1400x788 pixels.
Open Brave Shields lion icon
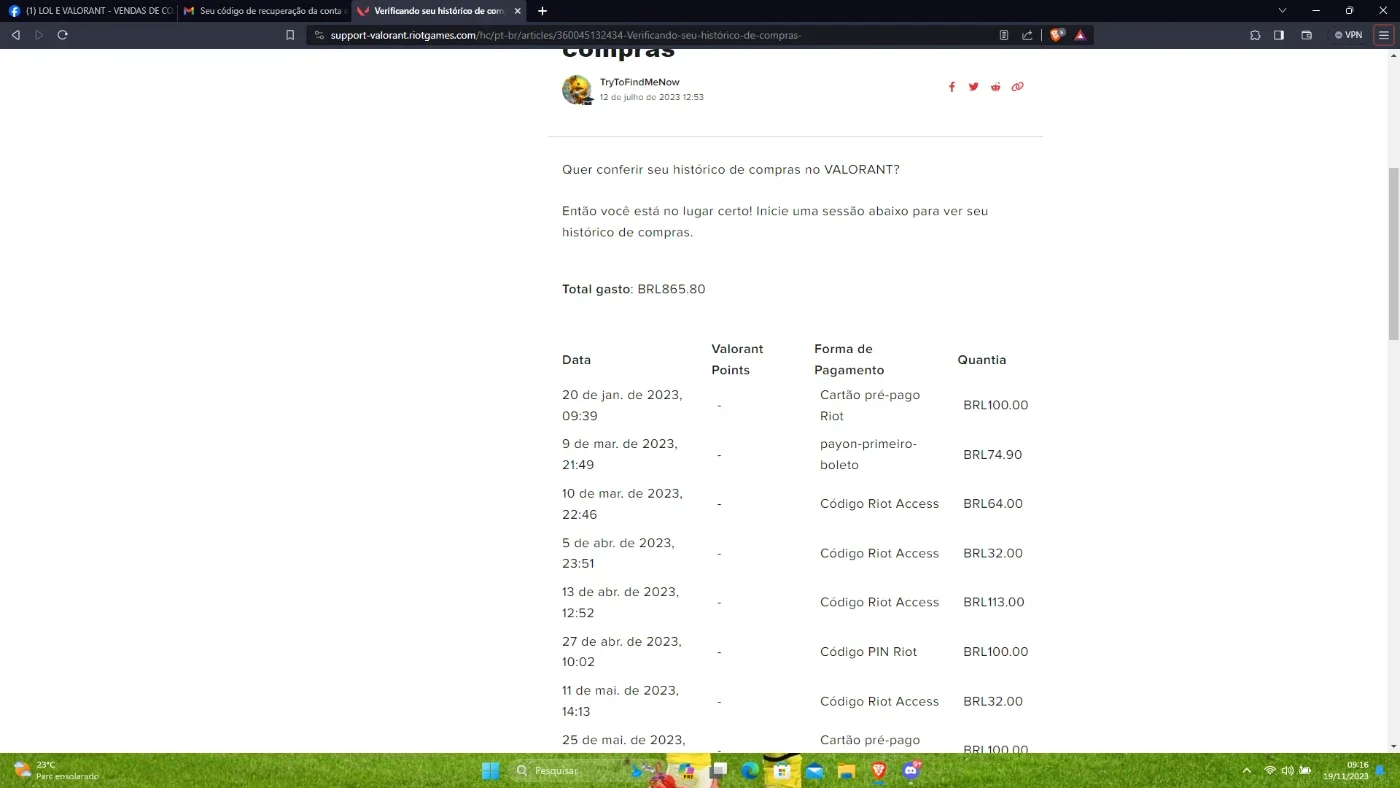tap(1057, 35)
